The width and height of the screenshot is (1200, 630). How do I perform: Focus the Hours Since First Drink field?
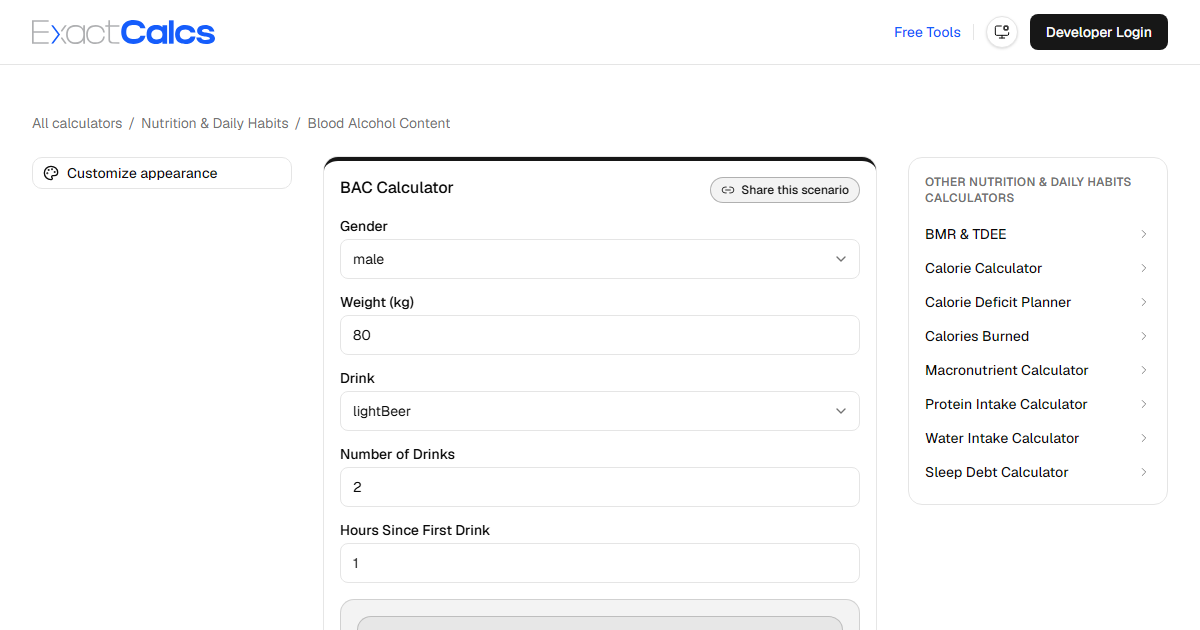pyautogui.click(x=600, y=563)
